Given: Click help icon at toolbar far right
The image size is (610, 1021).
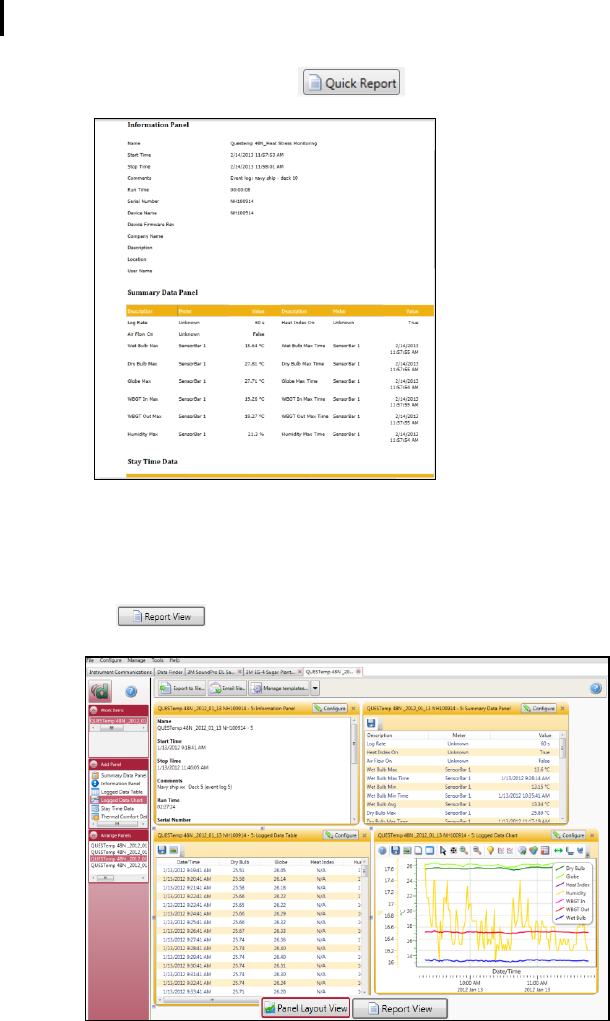Looking at the screenshot, I should click(x=596, y=688).
